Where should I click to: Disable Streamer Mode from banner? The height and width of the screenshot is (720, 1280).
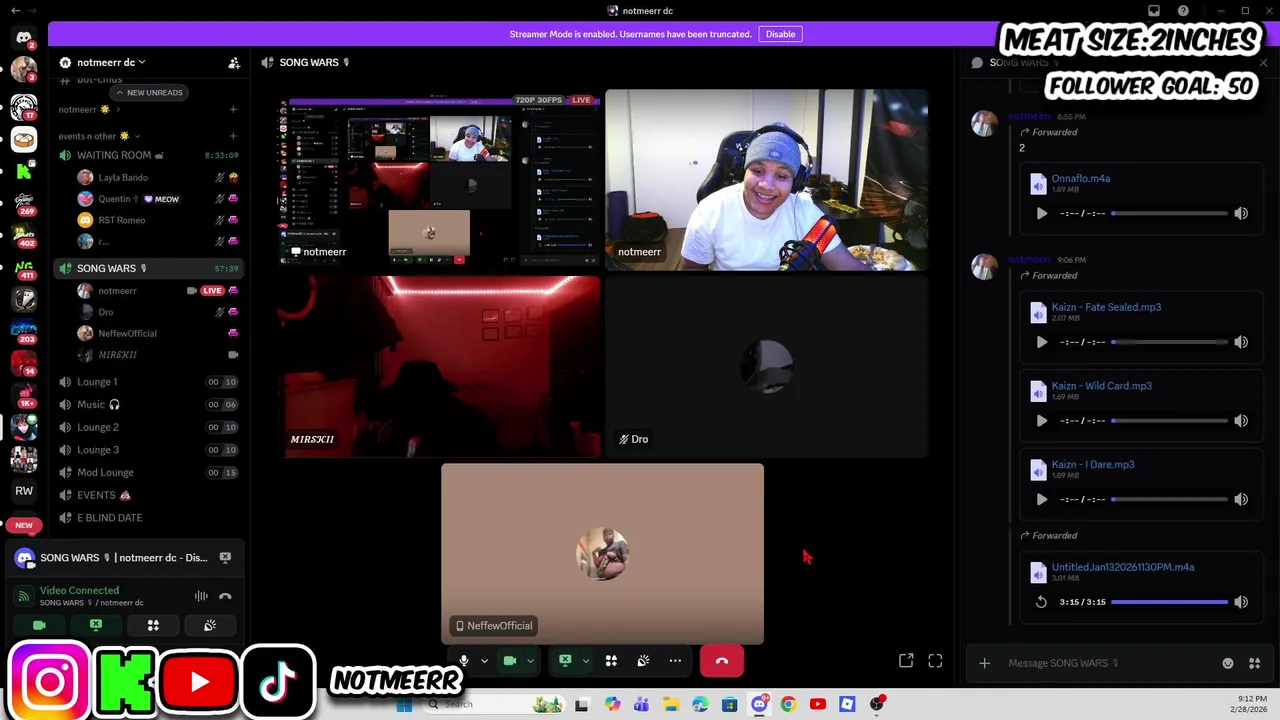tap(780, 34)
